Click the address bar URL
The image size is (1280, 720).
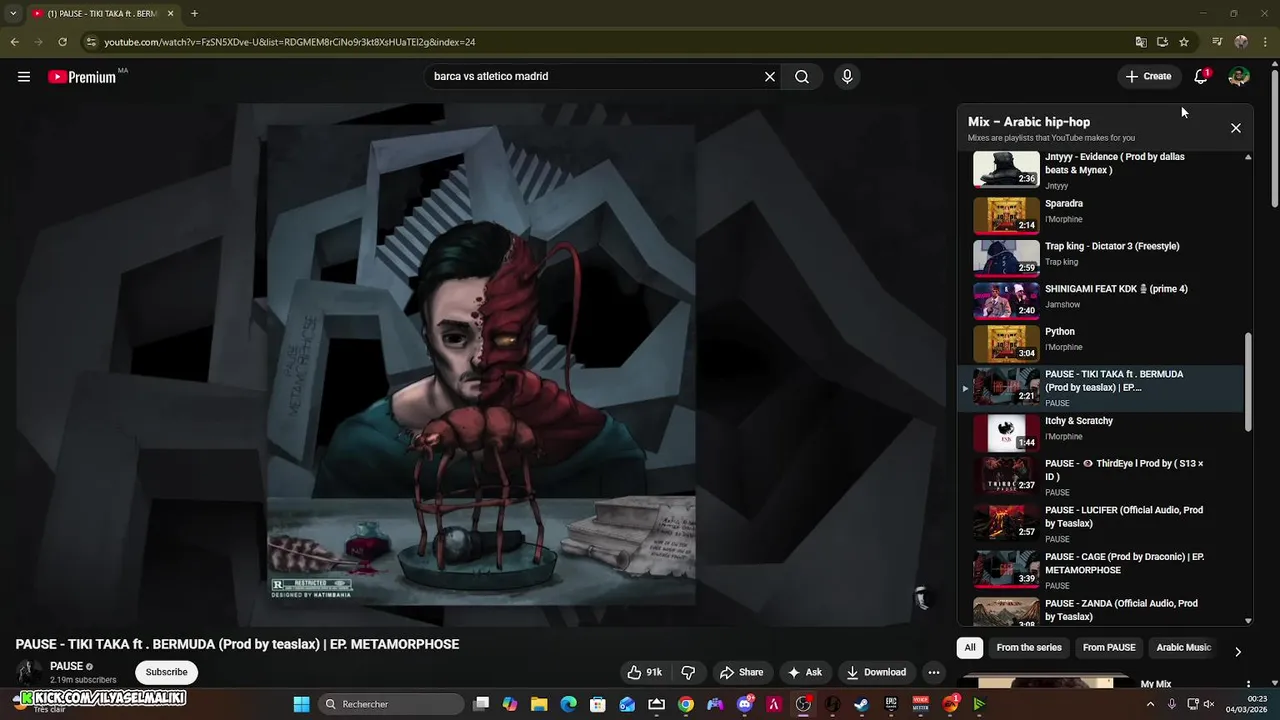pyautogui.click(x=290, y=42)
